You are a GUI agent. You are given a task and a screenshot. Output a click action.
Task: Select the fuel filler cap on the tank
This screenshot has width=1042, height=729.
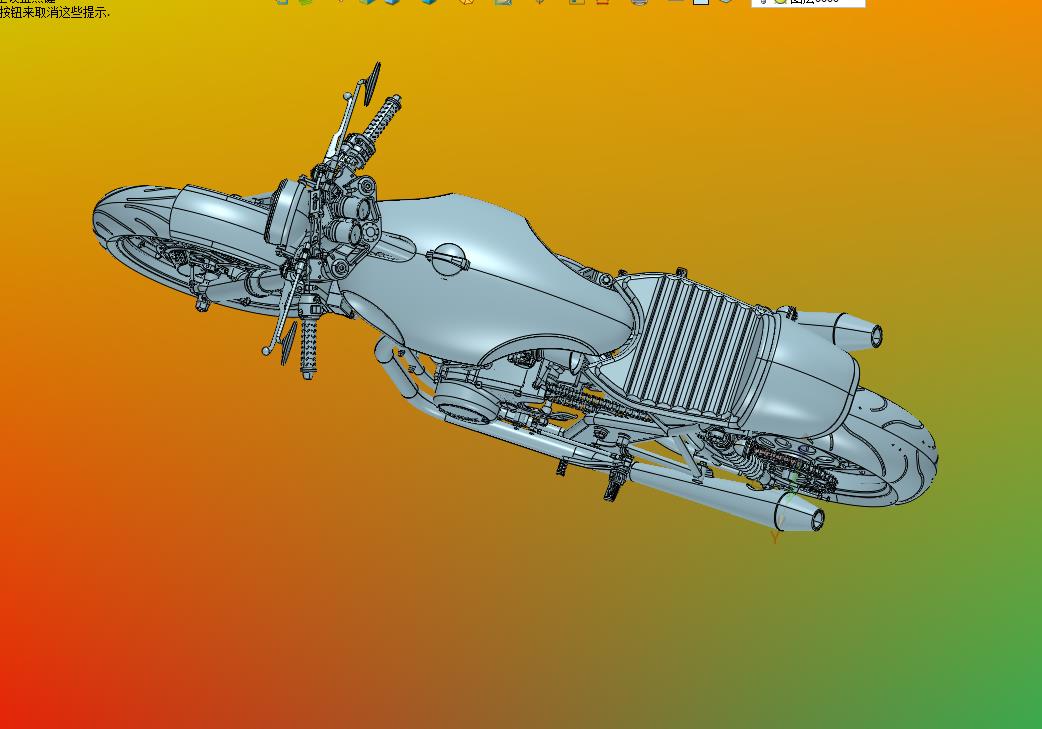pyautogui.click(x=449, y=258)
